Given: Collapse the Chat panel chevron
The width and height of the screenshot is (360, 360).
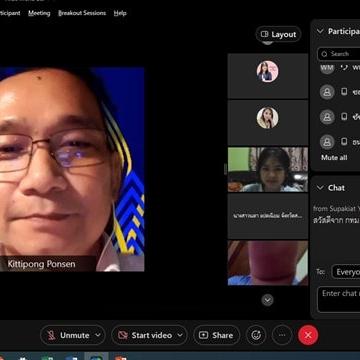Looking at the screenshot, I should [320, 188].
